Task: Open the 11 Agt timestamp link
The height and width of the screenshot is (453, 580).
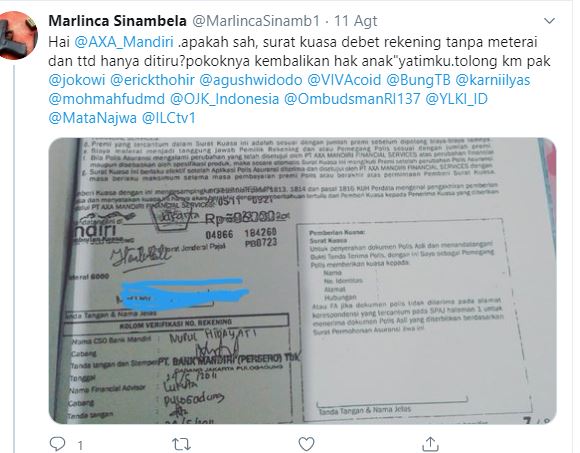Action: pyautogui.click(x=355, y=21)
